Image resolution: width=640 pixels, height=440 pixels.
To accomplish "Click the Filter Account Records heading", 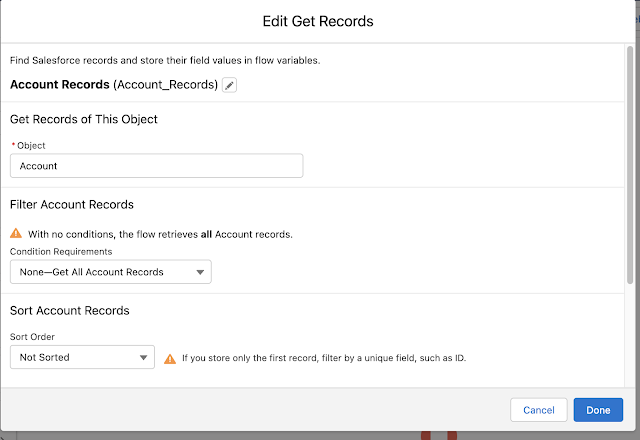I will click(x=72, y=205).
